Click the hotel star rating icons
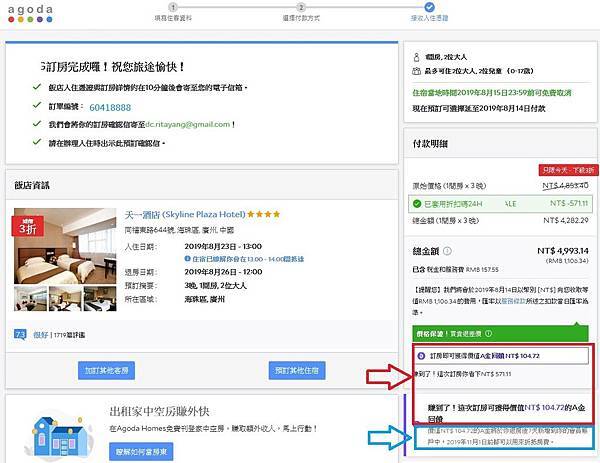This screenshot has height=463, width=600. tap(264, 214)
